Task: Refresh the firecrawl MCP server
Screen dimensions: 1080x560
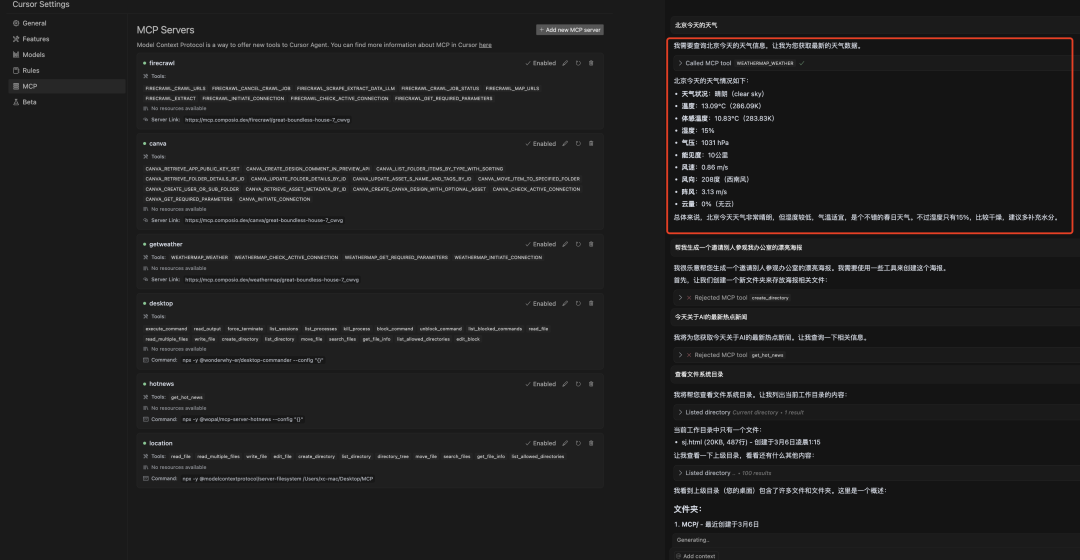Action: click(x=578, y=63)
